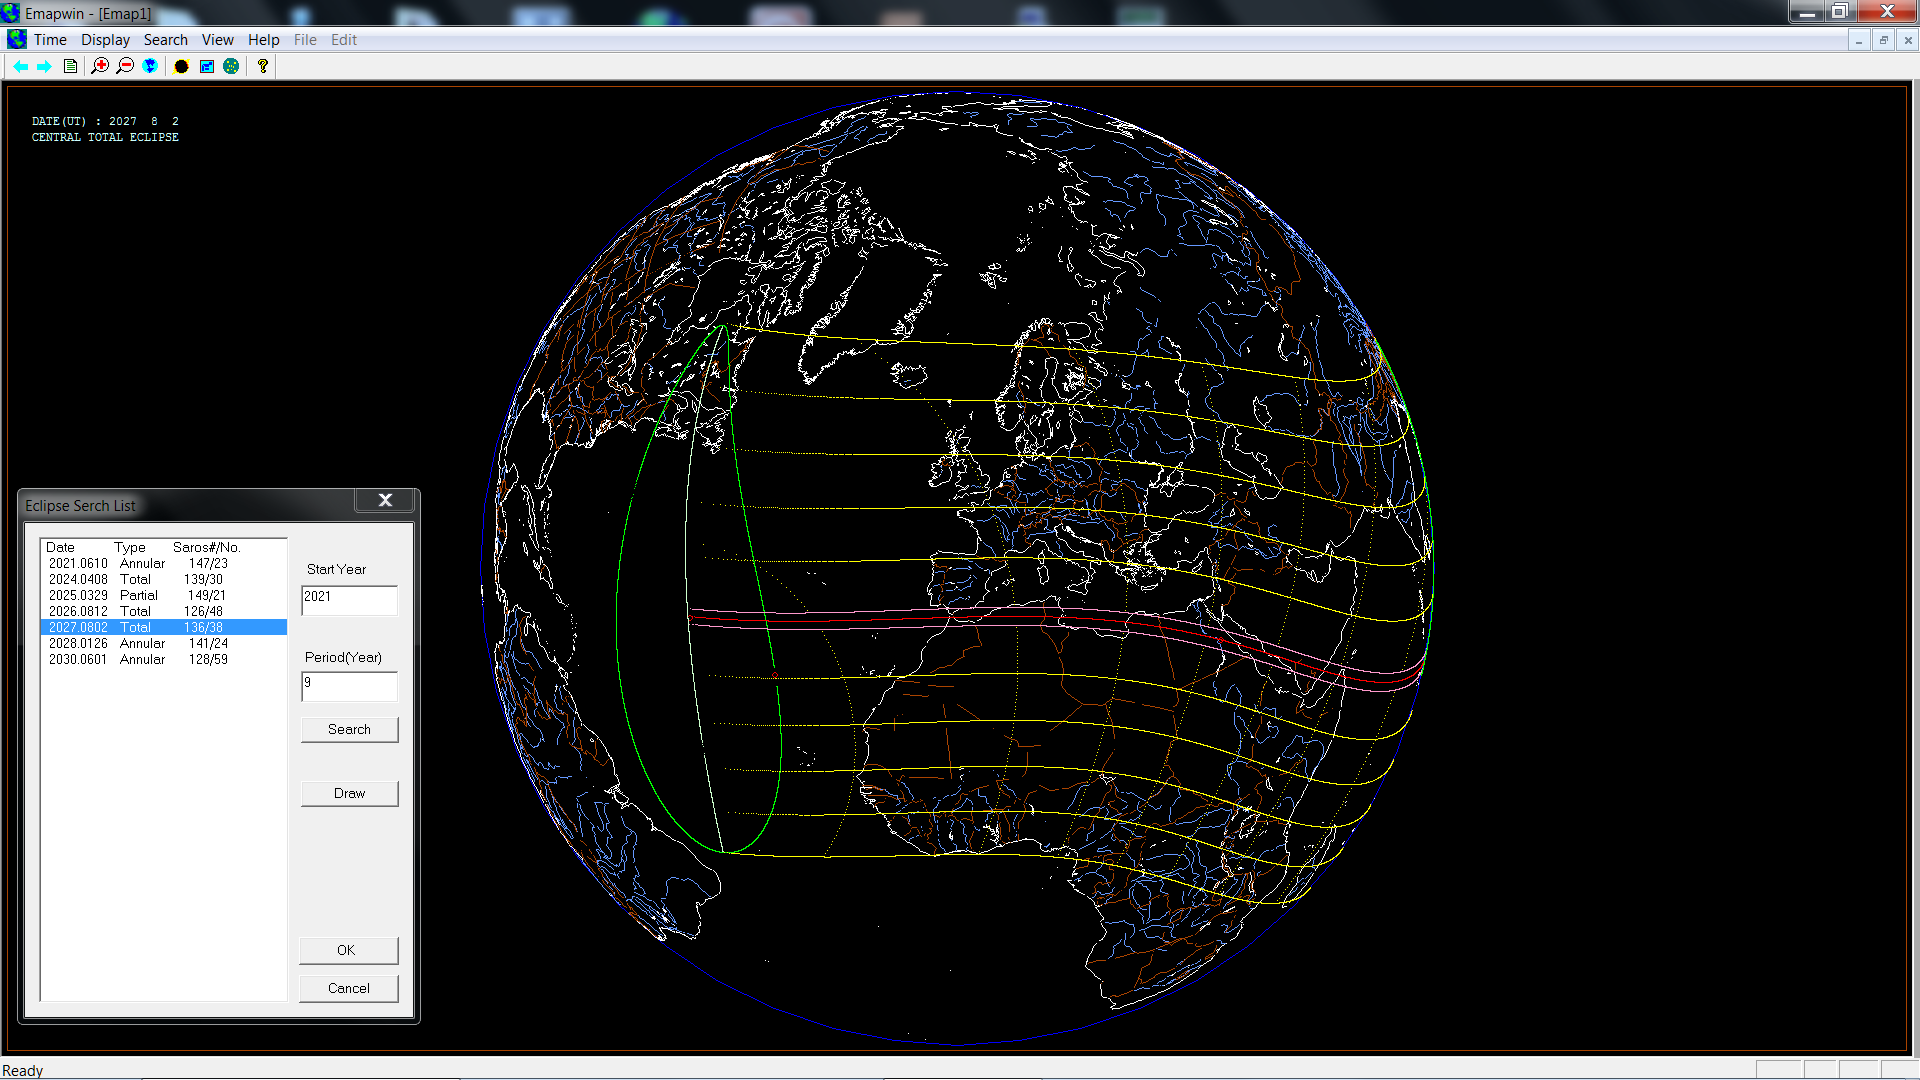Click the CENTRAL TOTAL ECLIPSE label
The width and height of the screenshot is (1920, 1080).
click(105, 137)
